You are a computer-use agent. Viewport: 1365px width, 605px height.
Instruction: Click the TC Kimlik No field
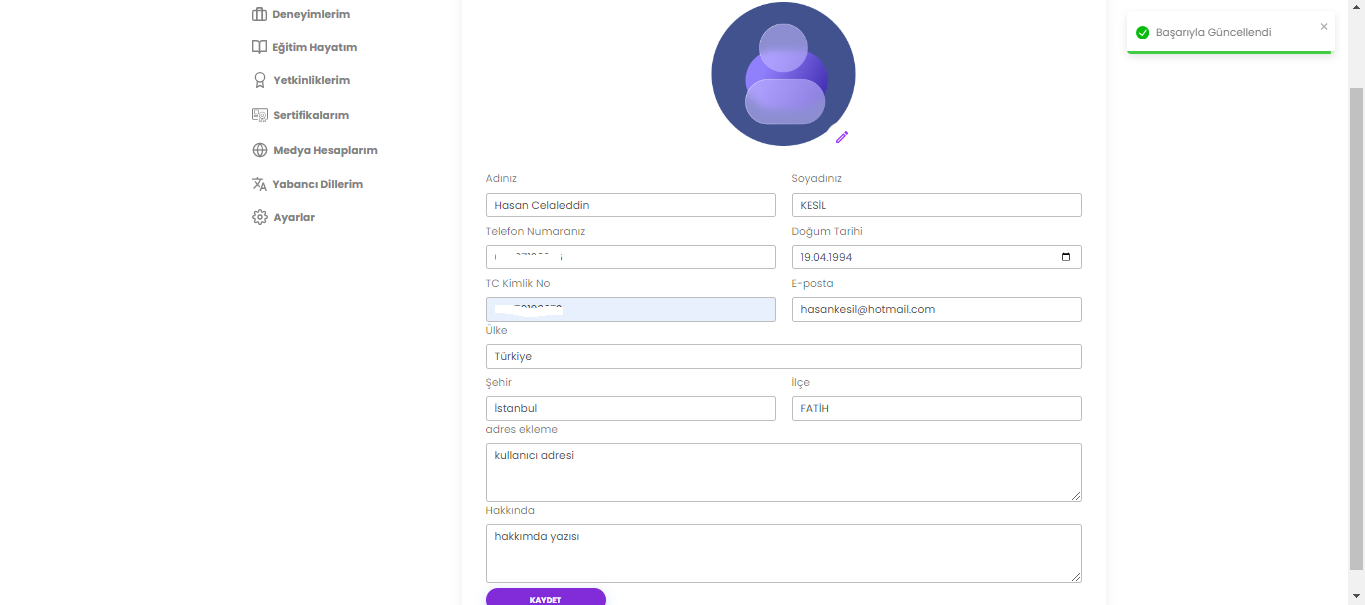pos(631,309)
